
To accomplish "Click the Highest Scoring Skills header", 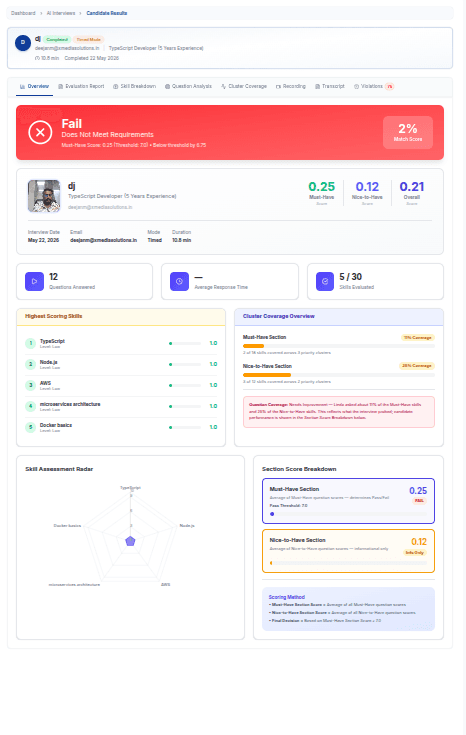I will (x=121, y=316).
